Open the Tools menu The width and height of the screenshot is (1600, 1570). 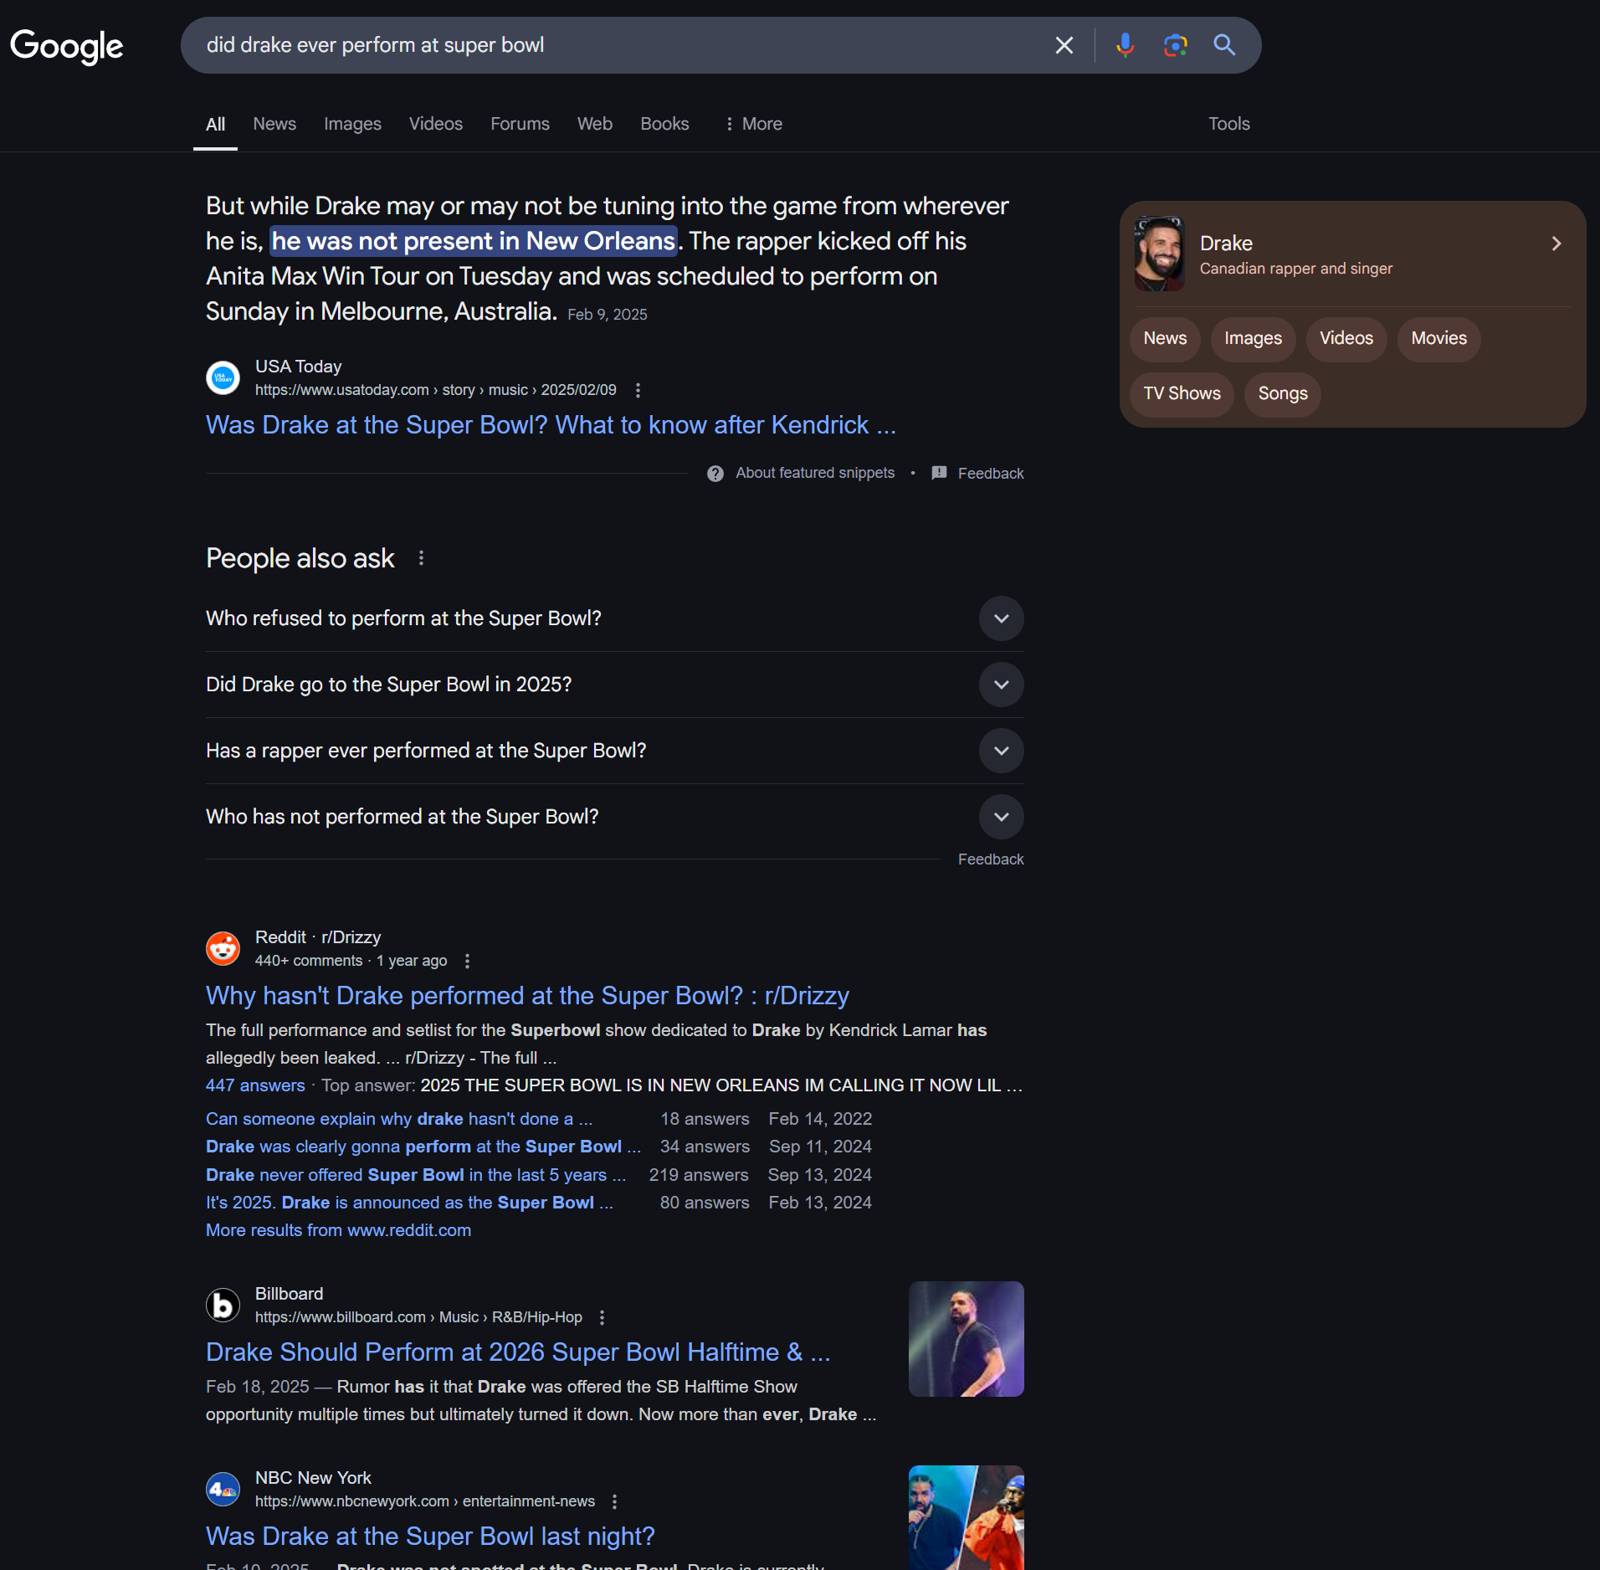(x=1229, y=124)
